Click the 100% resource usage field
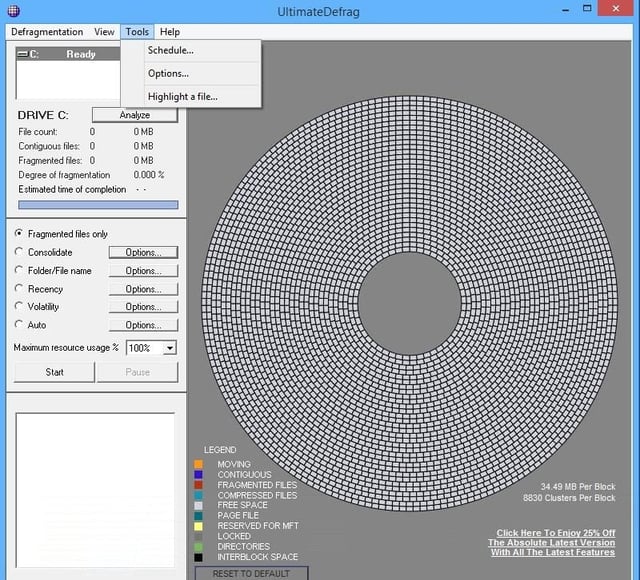 click(145, 348)
